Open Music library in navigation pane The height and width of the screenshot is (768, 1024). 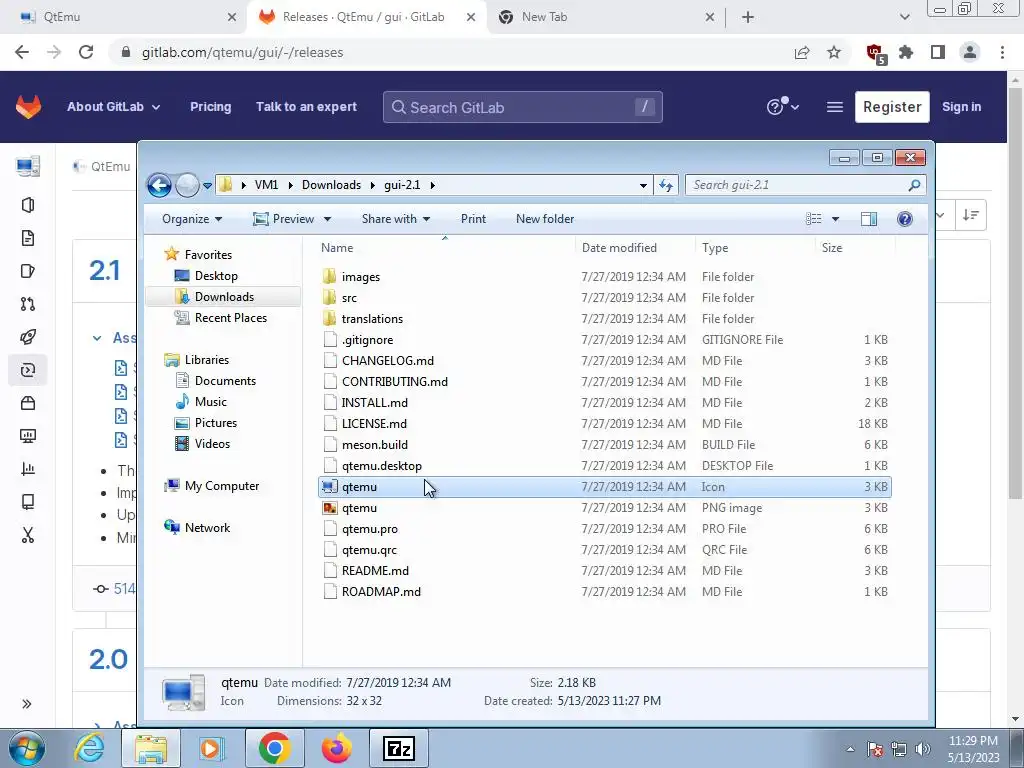(x=210, y=402)
